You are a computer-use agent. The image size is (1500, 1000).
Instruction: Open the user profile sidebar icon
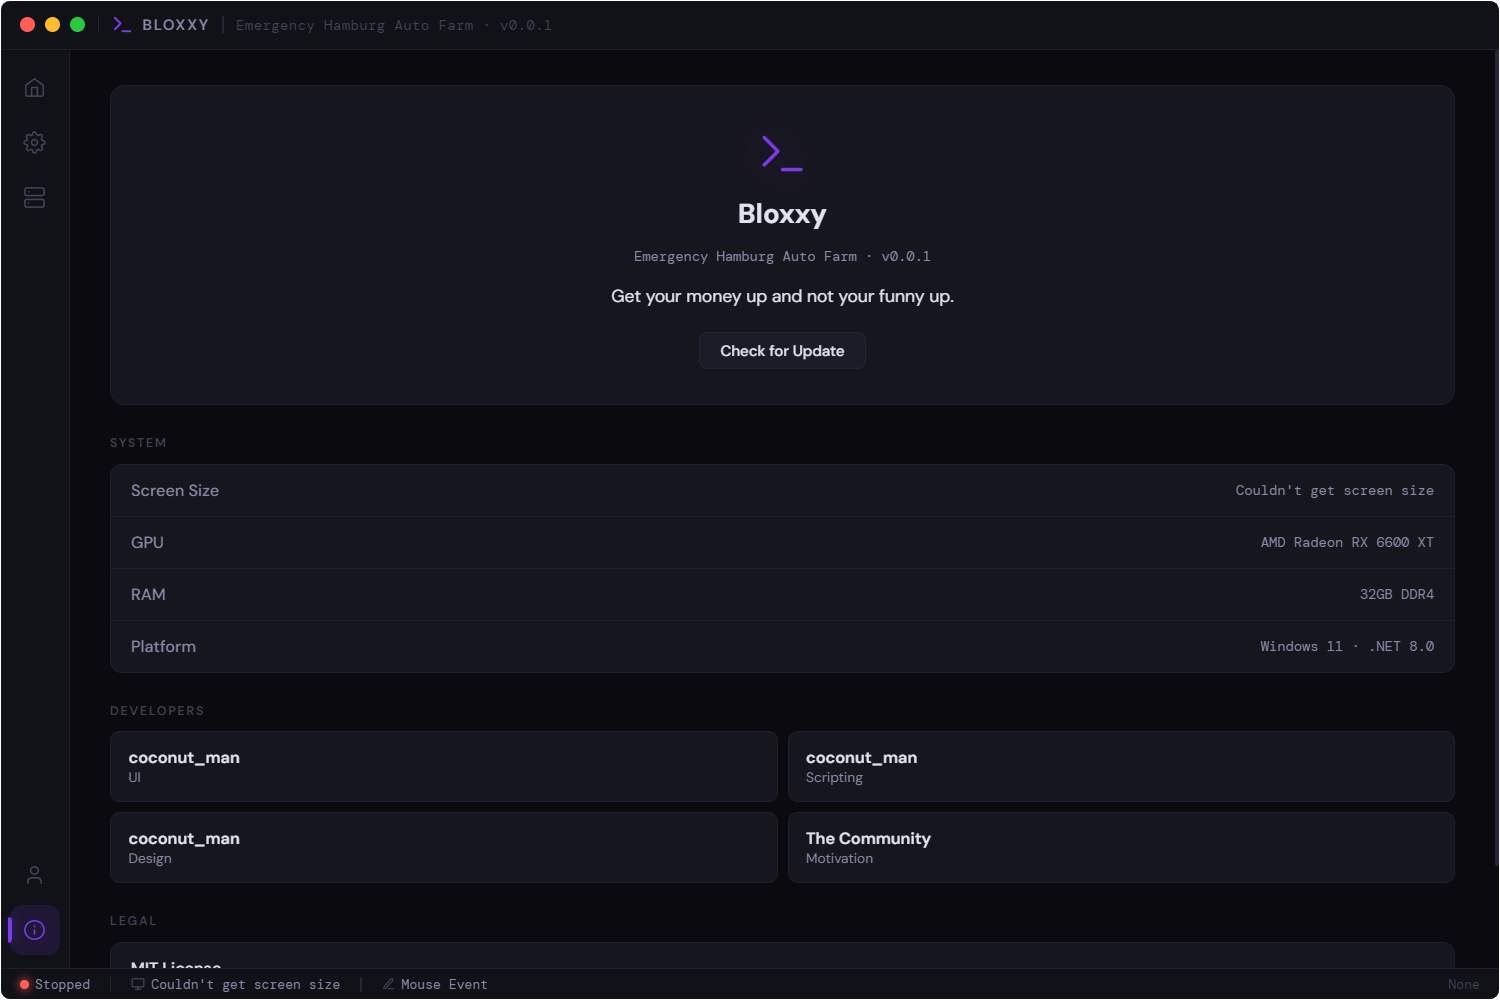[x=35, y=875]
